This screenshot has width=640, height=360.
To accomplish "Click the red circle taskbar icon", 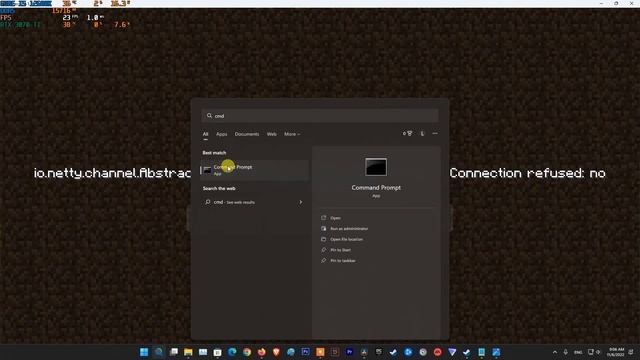I will point(438,352).
